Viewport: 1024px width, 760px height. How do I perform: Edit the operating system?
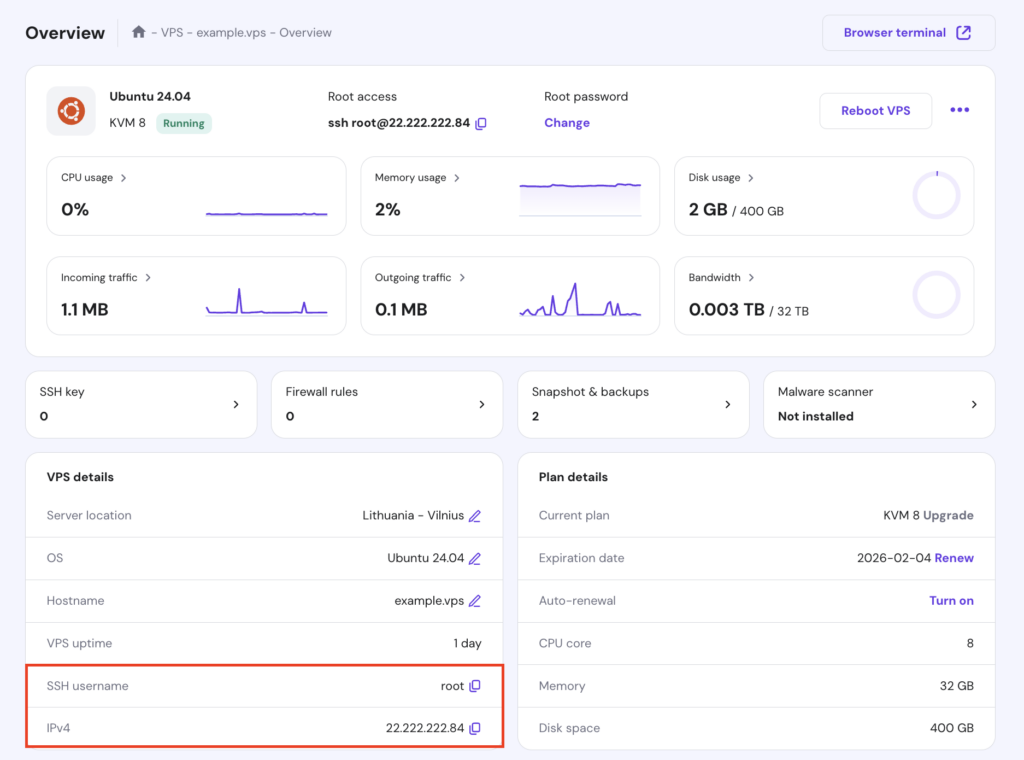point(473,558)
